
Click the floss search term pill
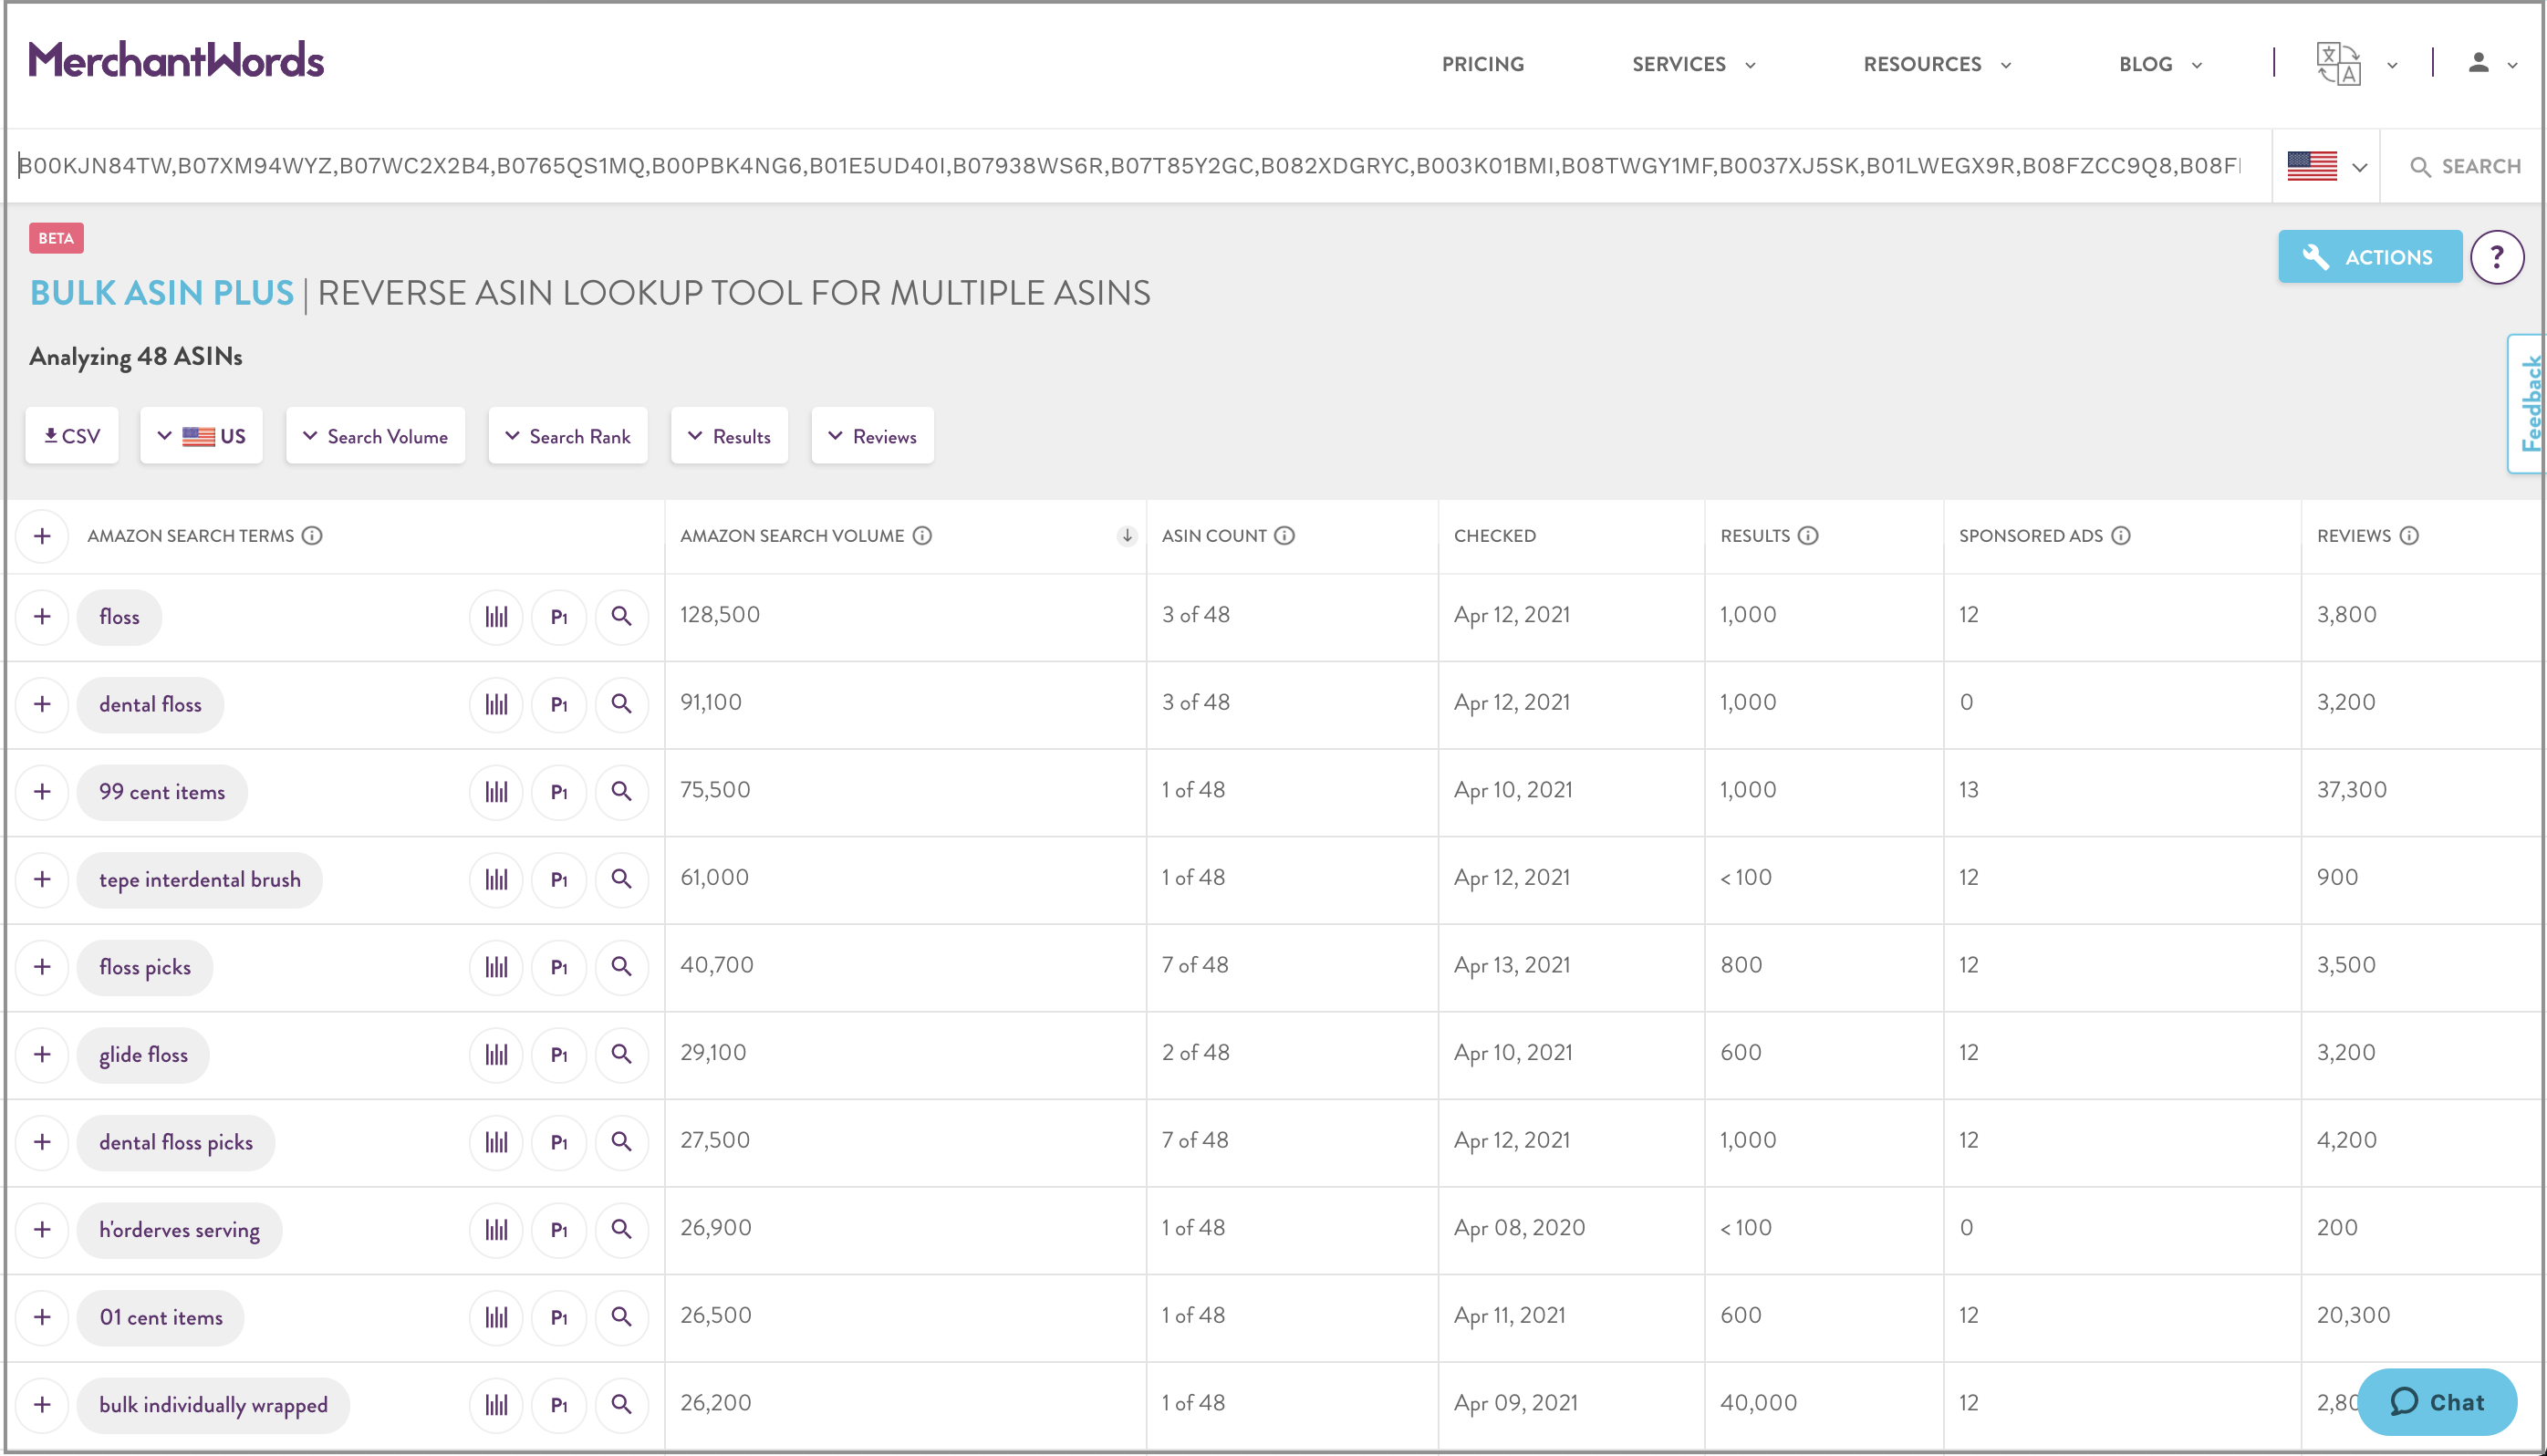point(119,616)
